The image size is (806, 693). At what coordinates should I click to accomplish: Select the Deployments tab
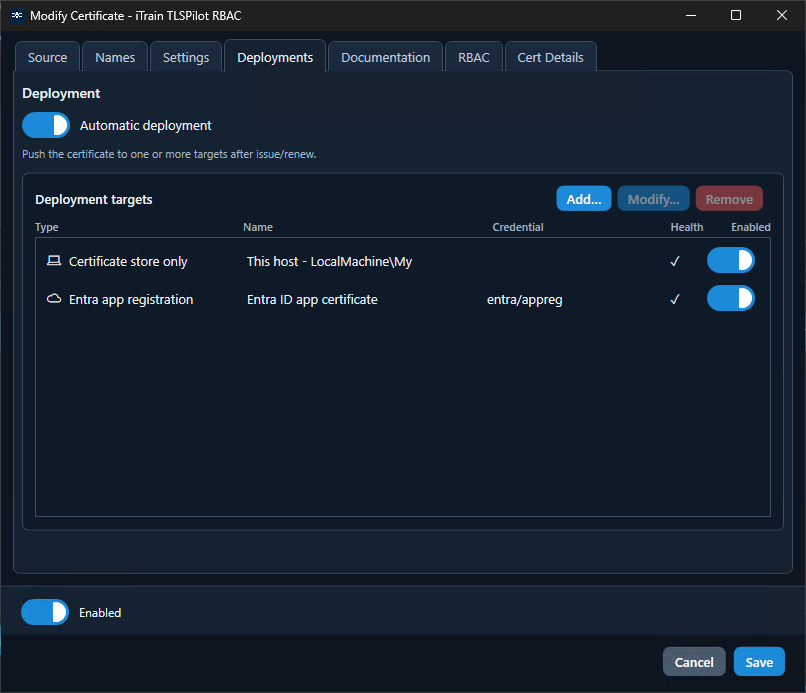tap(275, 57)
